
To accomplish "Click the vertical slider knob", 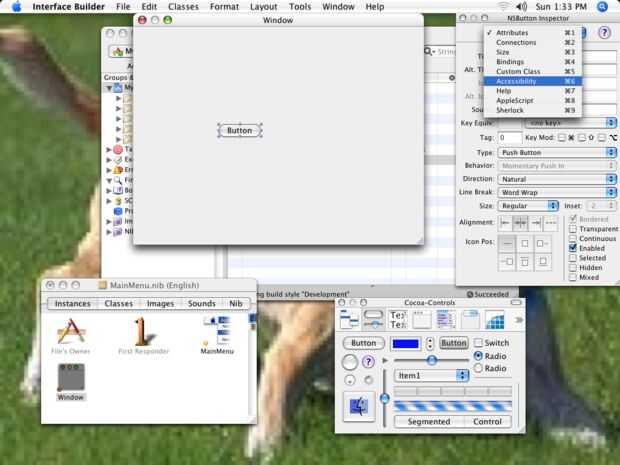I will (384, 398).
